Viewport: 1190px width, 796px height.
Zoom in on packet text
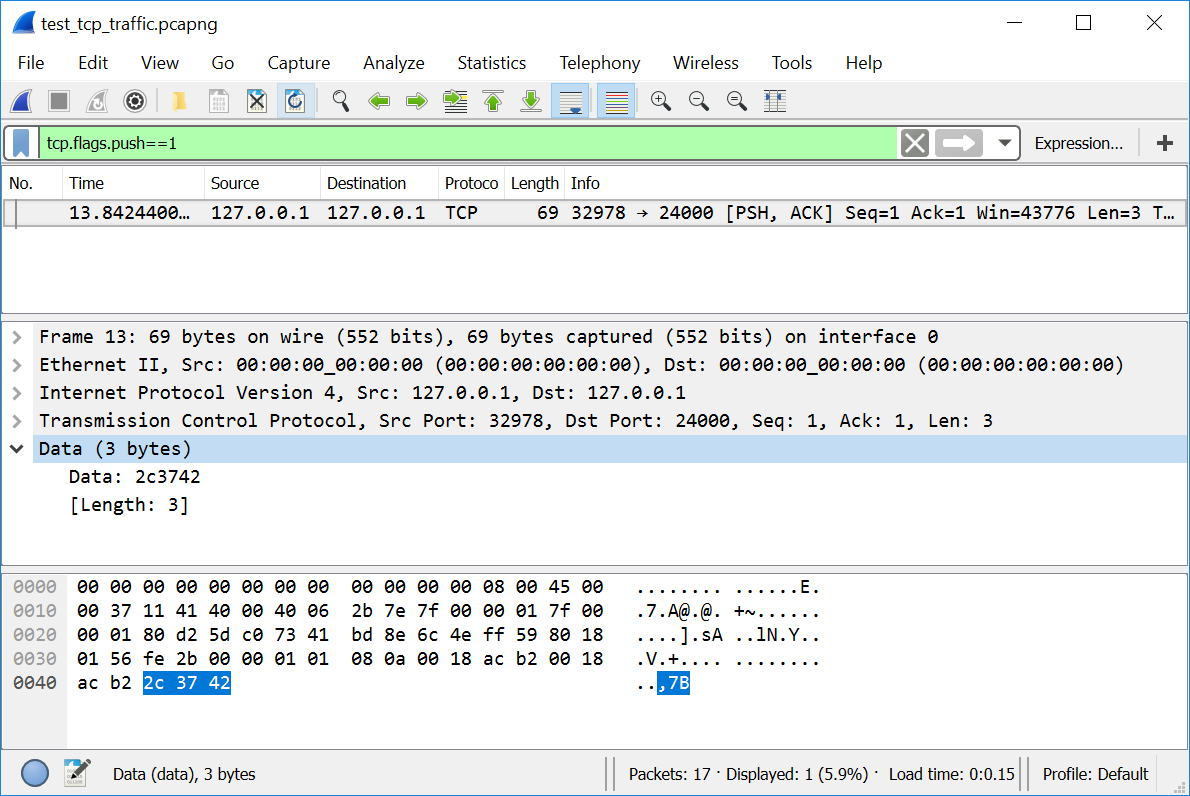[660, 101]
